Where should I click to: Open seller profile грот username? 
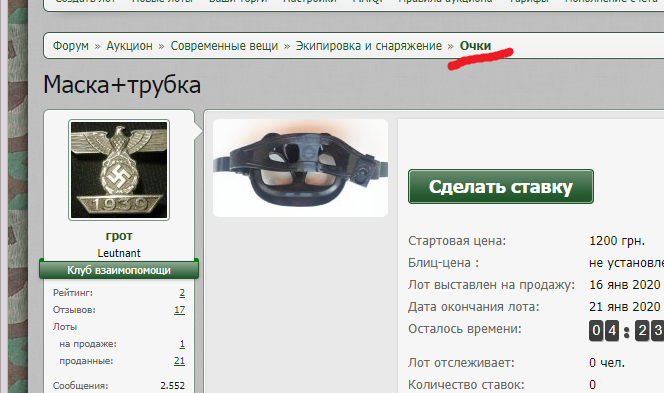click(119, 235)
